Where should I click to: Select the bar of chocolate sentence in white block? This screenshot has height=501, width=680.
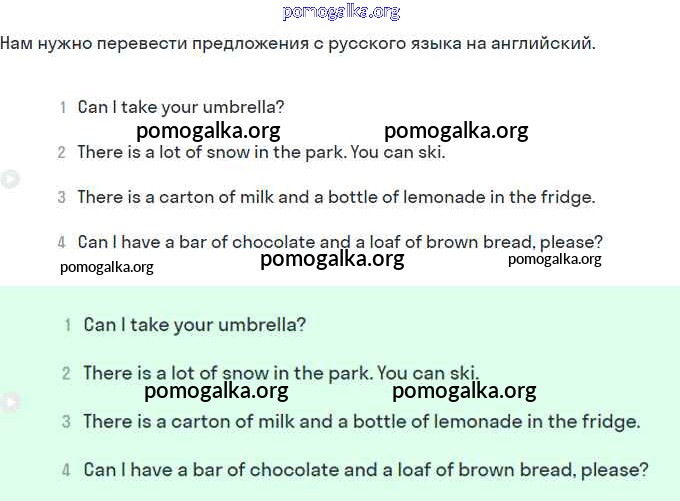(340, 242)
